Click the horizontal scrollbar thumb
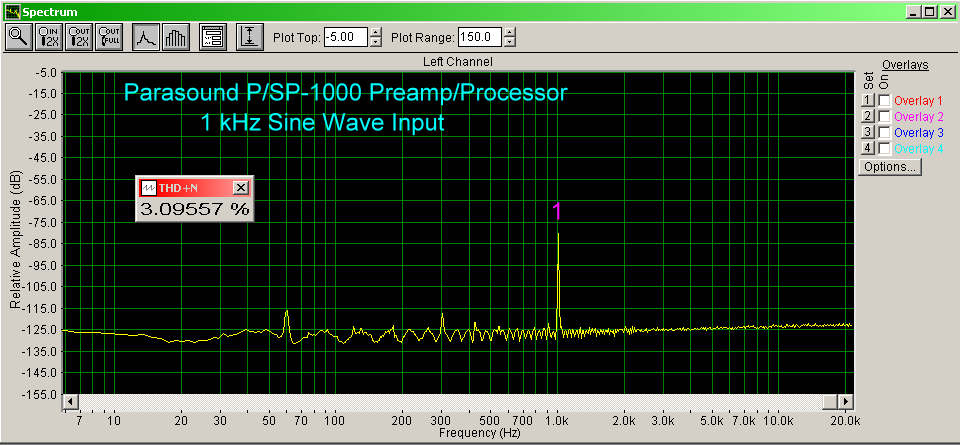This screenshot has height=445, width=960. click(830, 402)
